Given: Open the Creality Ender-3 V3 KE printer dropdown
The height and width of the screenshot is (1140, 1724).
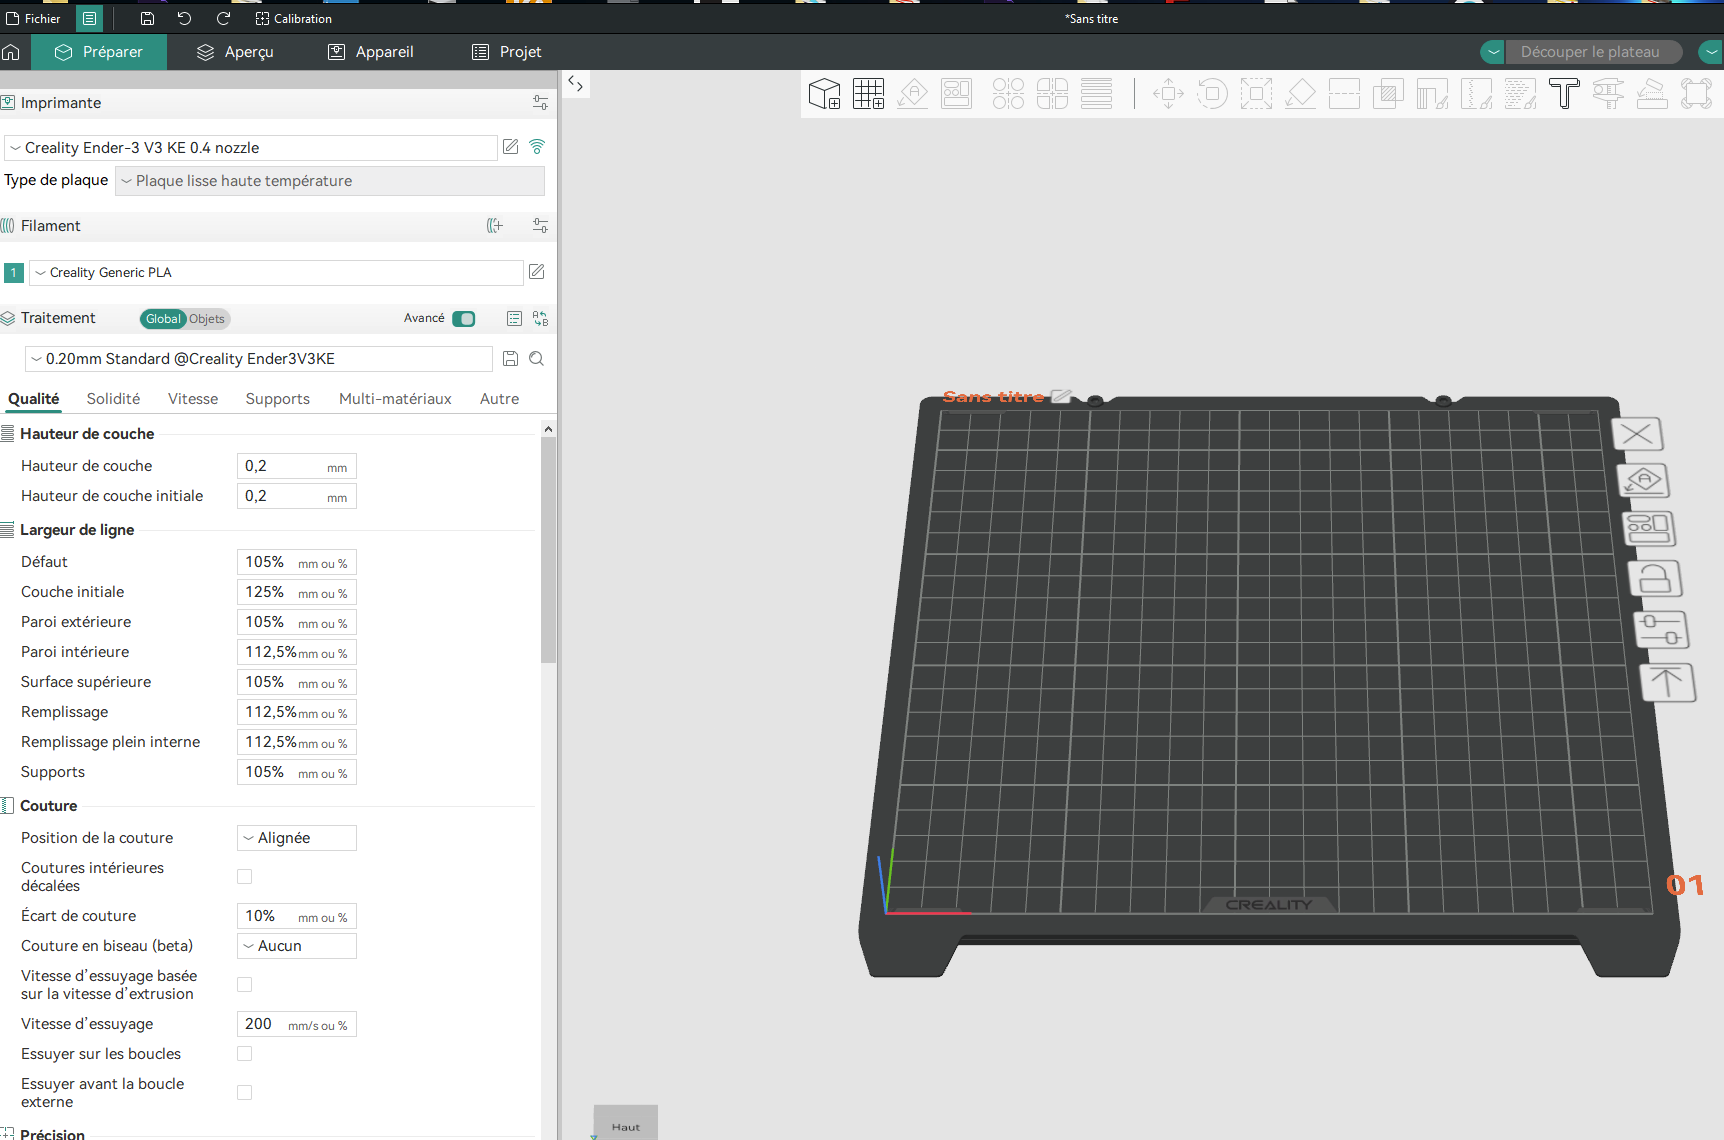Looking at the screenshot, I should 250,148.
